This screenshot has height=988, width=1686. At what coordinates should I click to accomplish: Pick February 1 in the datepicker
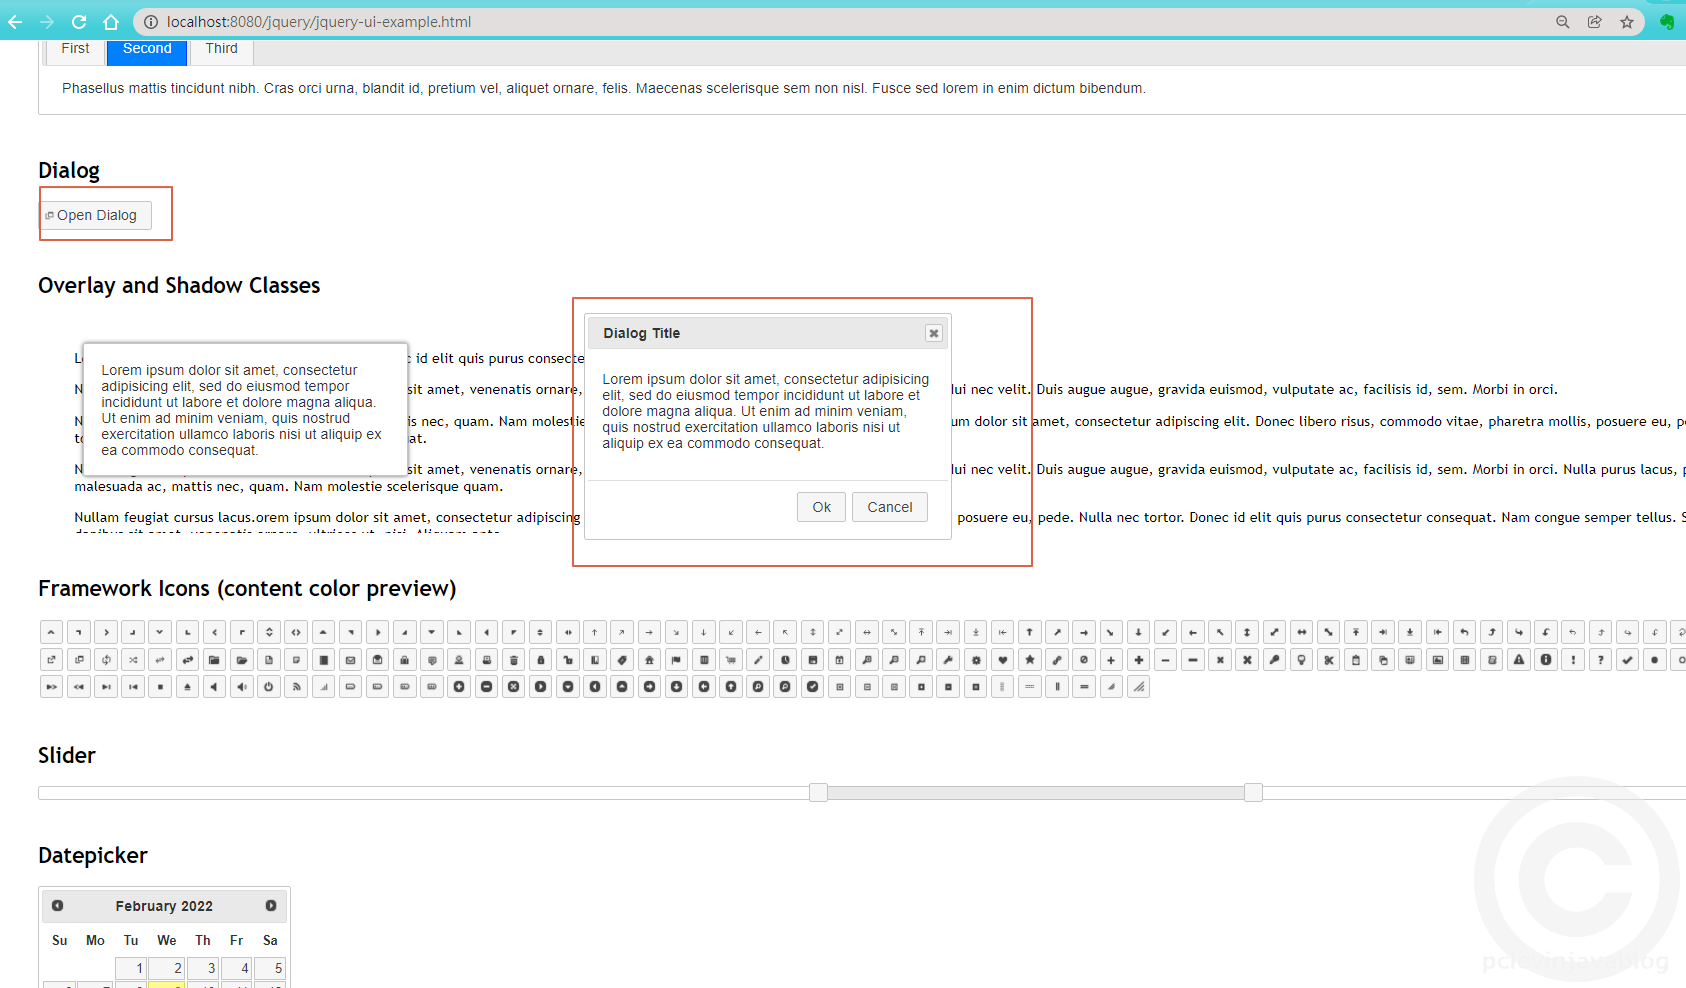coord(131,968)
